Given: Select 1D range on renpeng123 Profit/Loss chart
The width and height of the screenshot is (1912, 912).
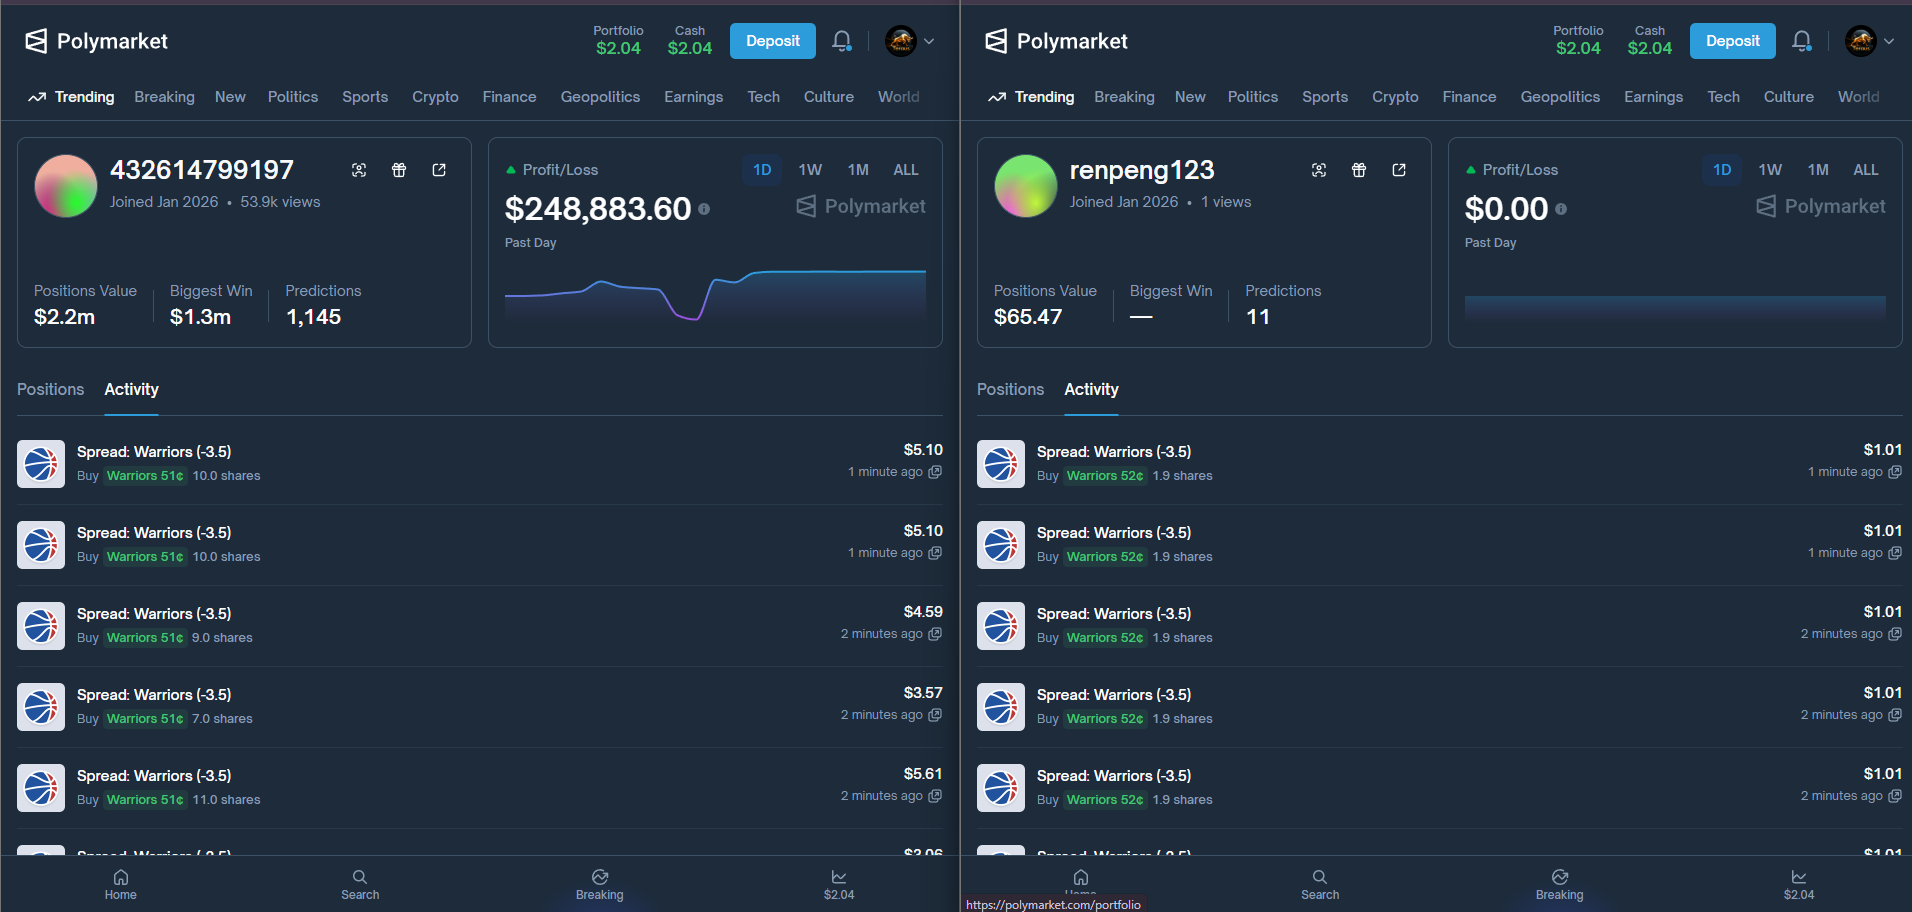Looking at the screenshot, I should pyautogui.click(x=1722, y=170).
